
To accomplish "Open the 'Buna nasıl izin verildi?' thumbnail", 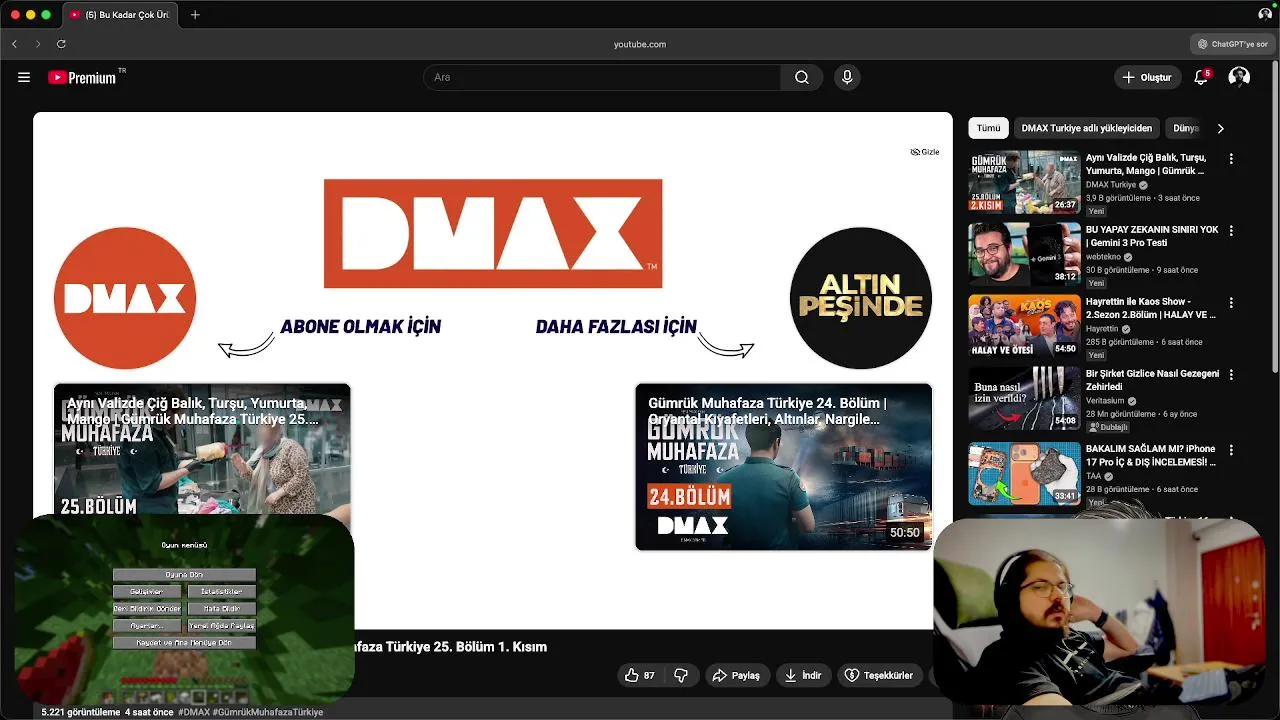I will click(1024, 398).
